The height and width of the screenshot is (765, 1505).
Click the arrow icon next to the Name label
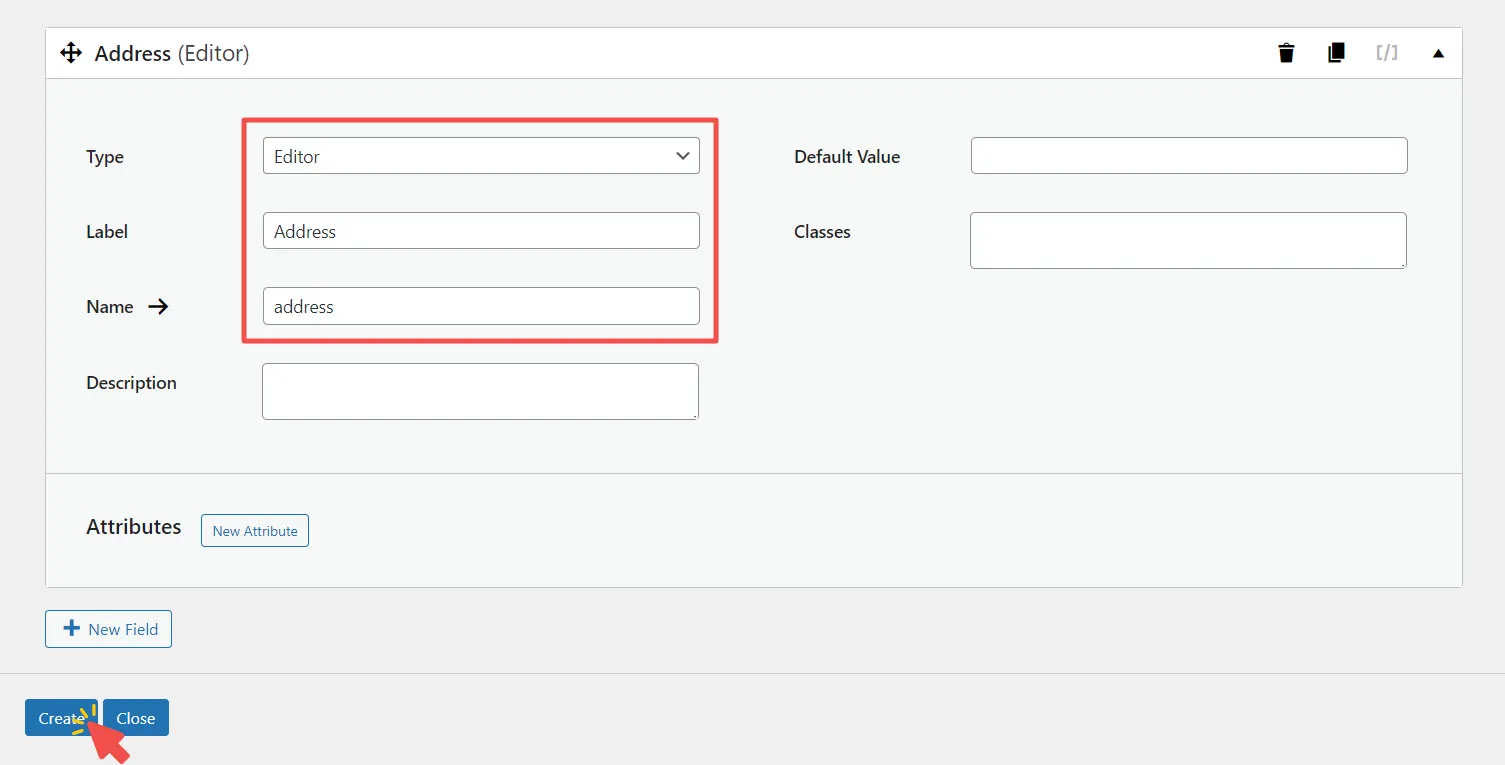coord(158,307)
